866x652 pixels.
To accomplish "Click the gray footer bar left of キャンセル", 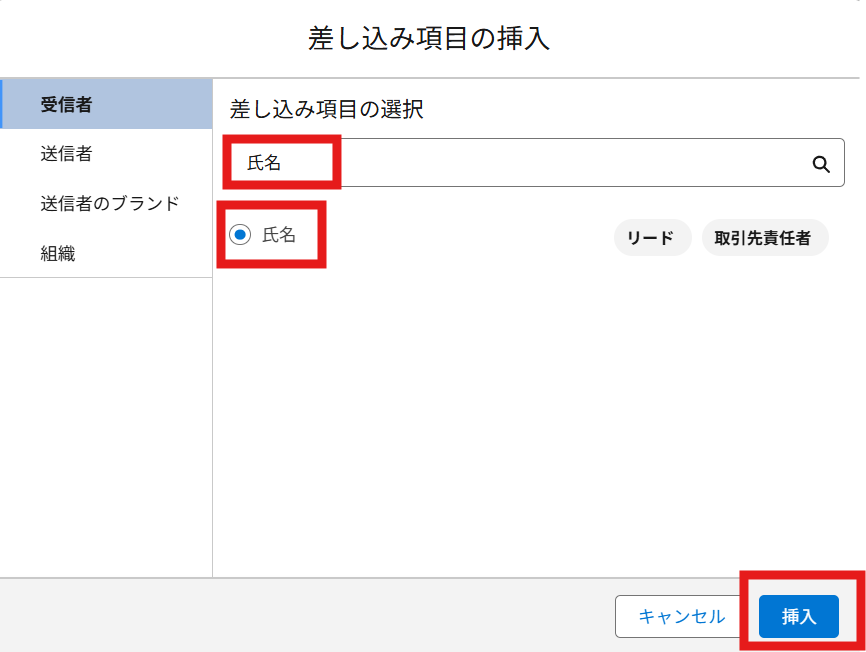I will (x=300, y=615).
